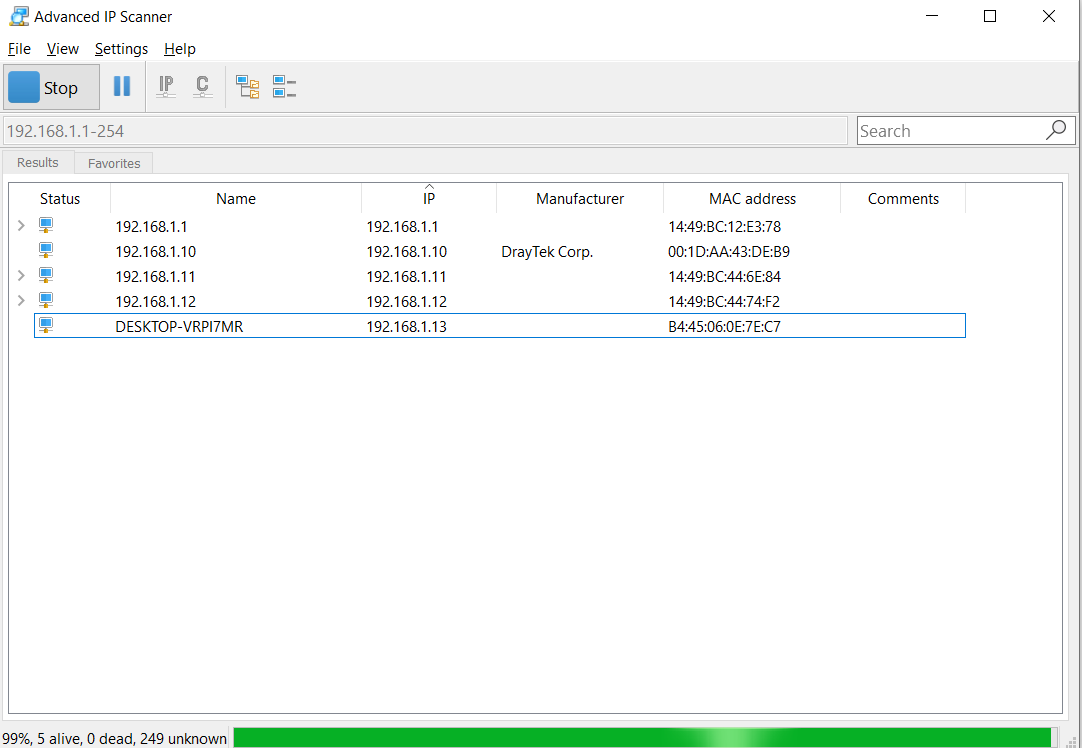Click the 192.168.1.1 IP column cell

point(402,227)
